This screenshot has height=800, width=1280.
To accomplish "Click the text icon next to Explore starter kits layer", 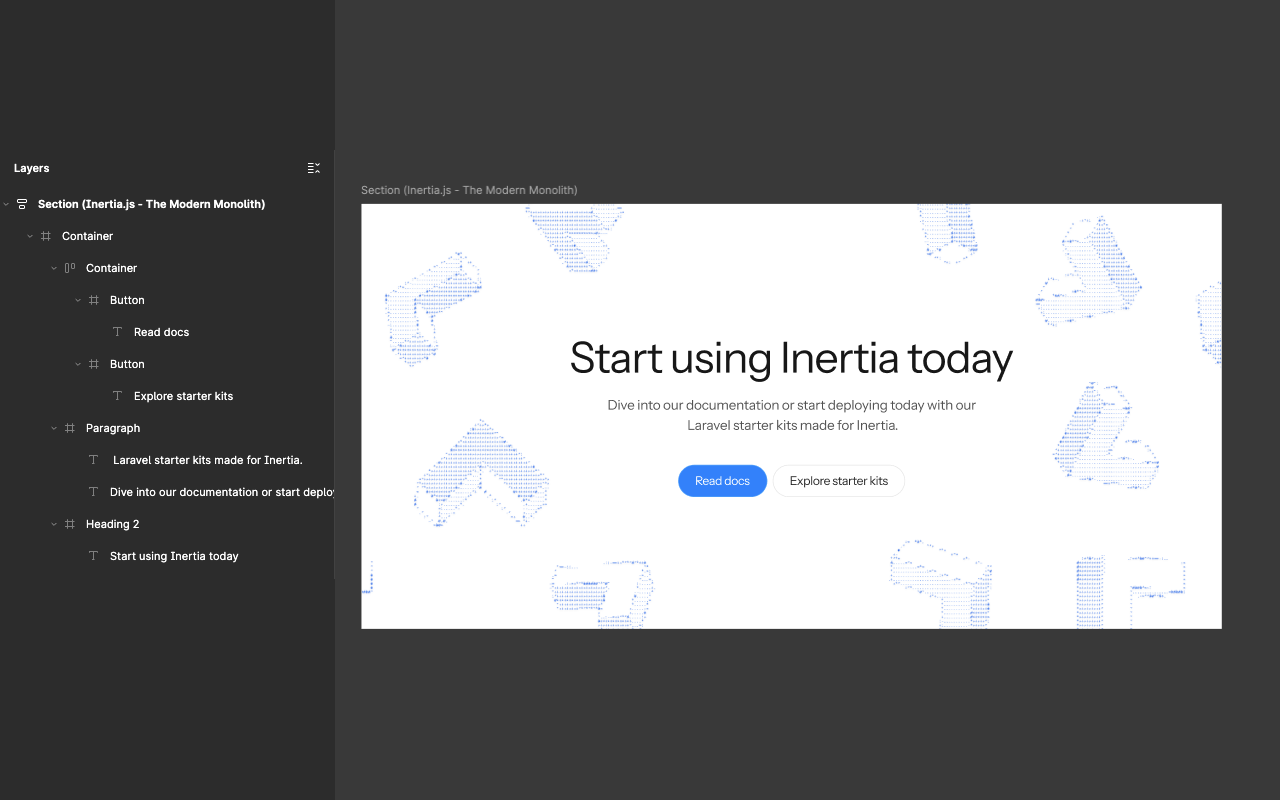I will pos(118,396).
